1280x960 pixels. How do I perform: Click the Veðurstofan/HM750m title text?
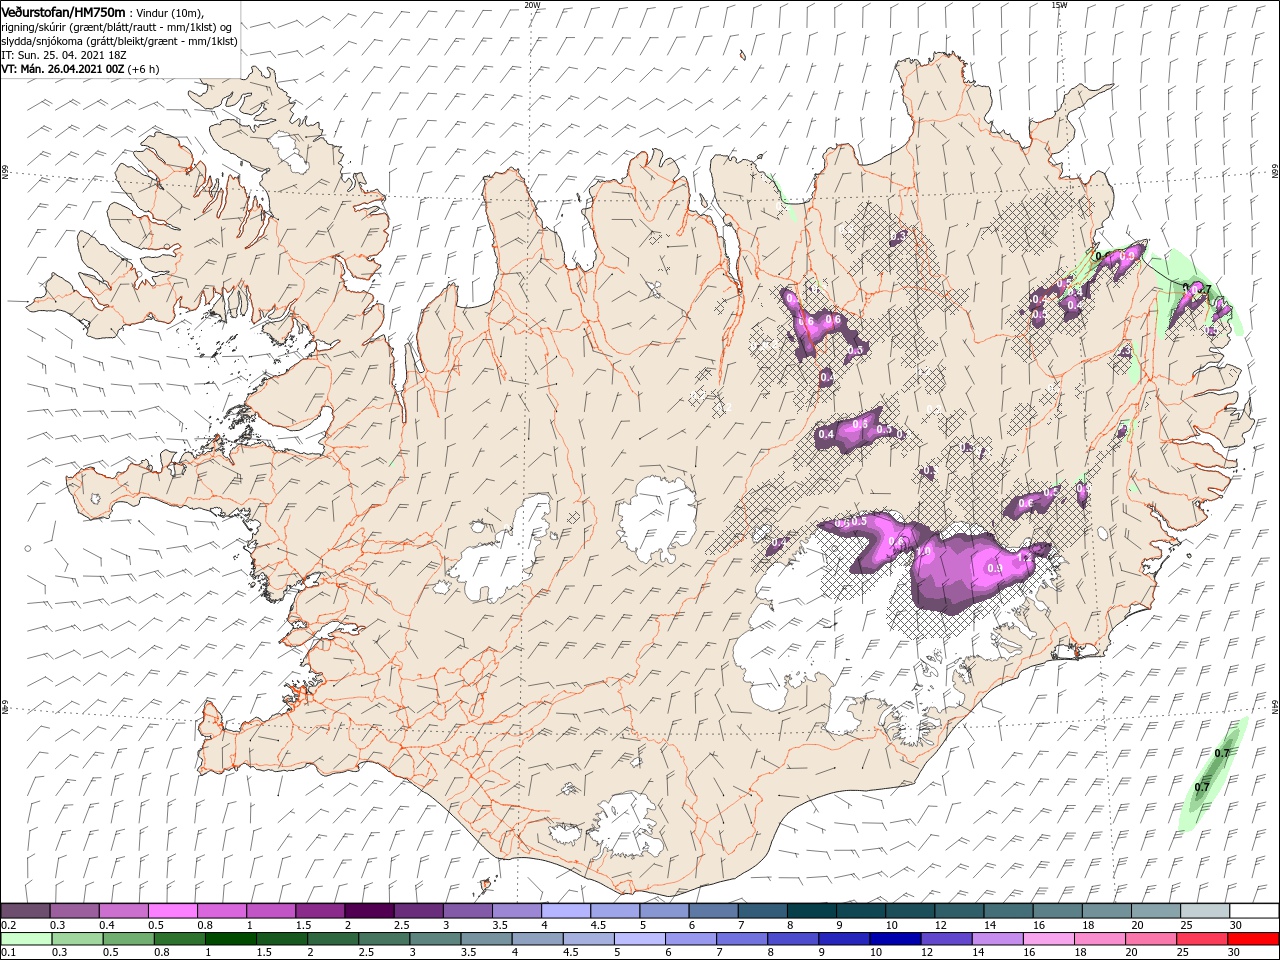[63, 11]
